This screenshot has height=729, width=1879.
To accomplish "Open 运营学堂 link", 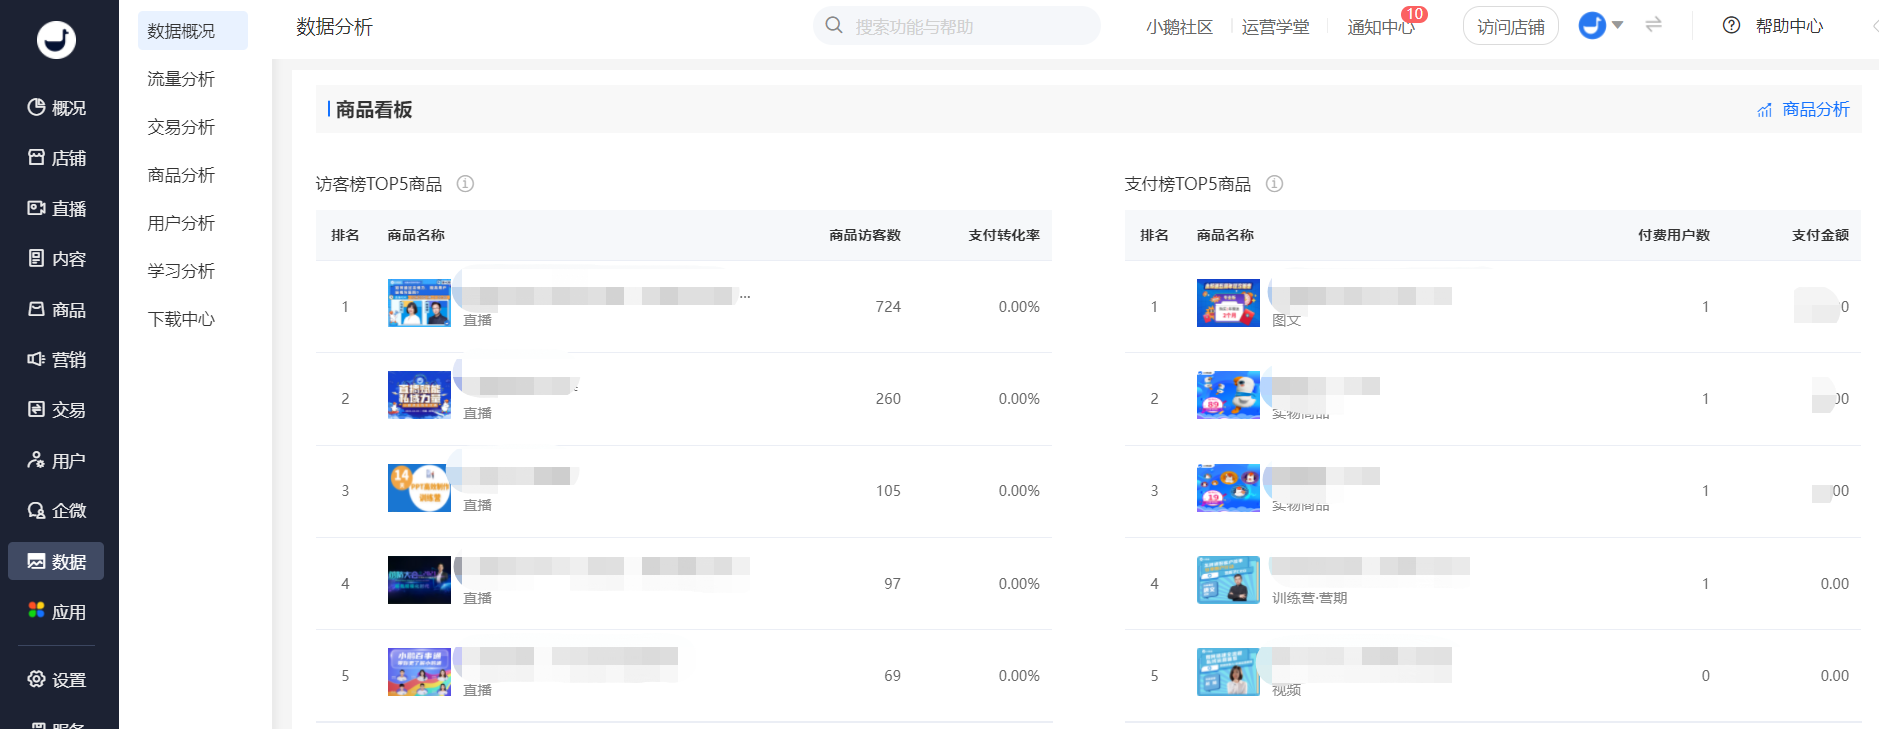I will (1275, 27).
